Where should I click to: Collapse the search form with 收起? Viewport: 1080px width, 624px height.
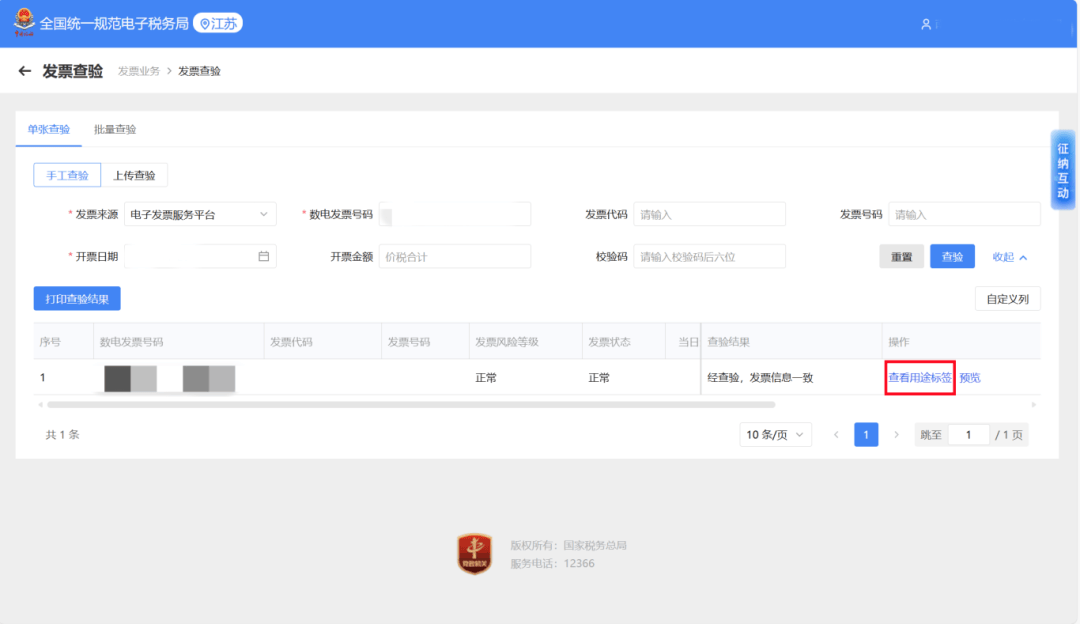click(1009, 257)
